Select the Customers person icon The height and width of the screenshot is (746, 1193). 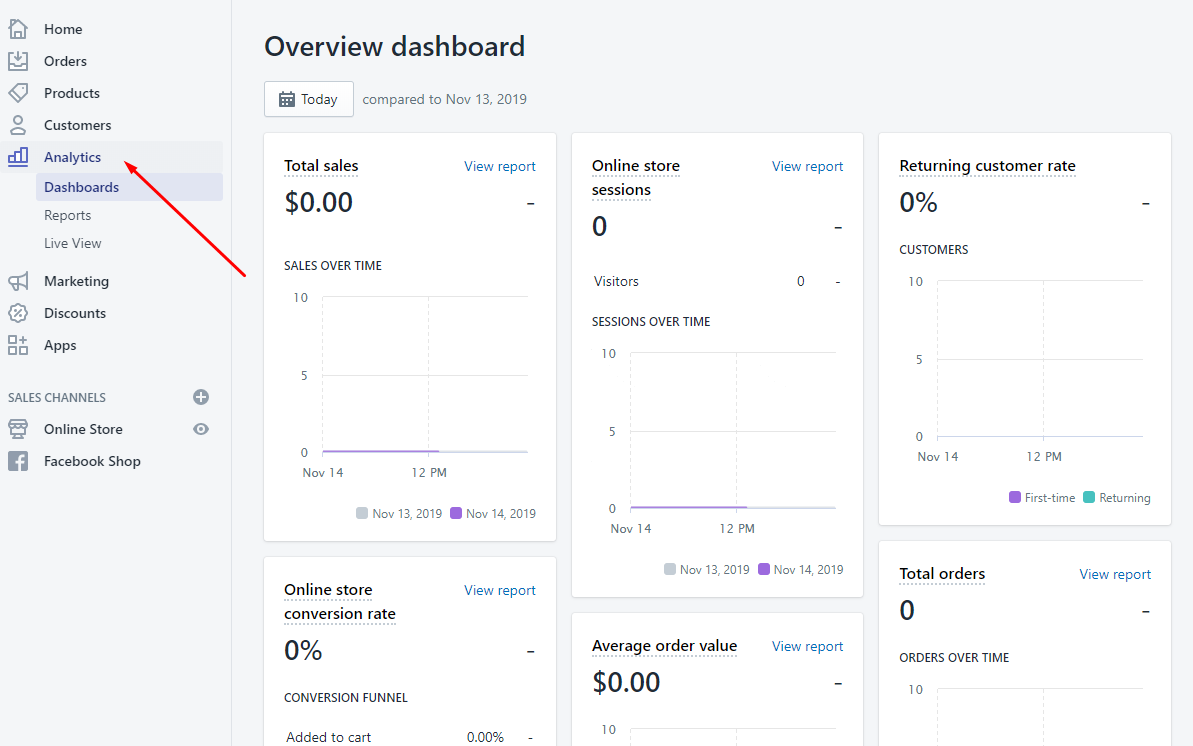(x=18, y=125)
